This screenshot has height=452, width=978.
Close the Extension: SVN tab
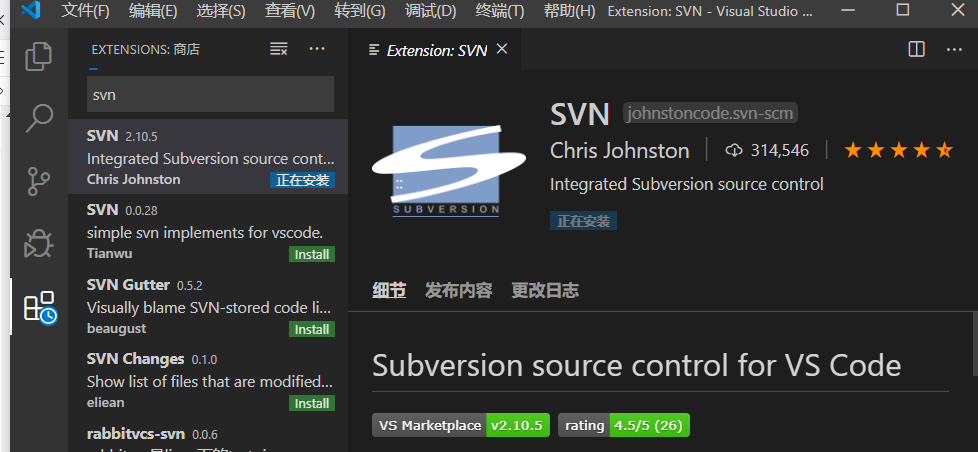501,49
